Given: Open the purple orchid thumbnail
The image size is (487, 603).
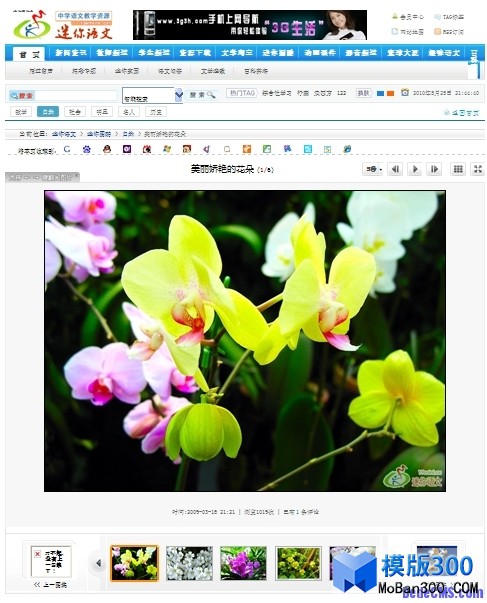Looking at the screenshot, I should tap(243, 563).
